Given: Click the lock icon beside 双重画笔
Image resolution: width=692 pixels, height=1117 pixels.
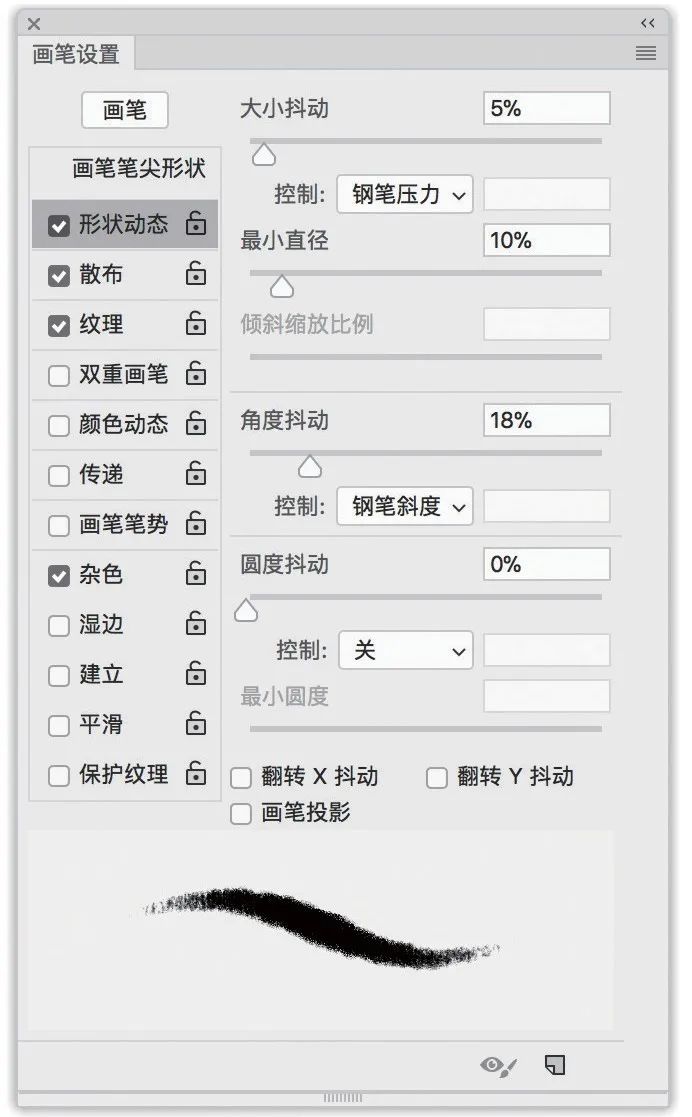Looking at the screenshot, I should click(196, 373).
